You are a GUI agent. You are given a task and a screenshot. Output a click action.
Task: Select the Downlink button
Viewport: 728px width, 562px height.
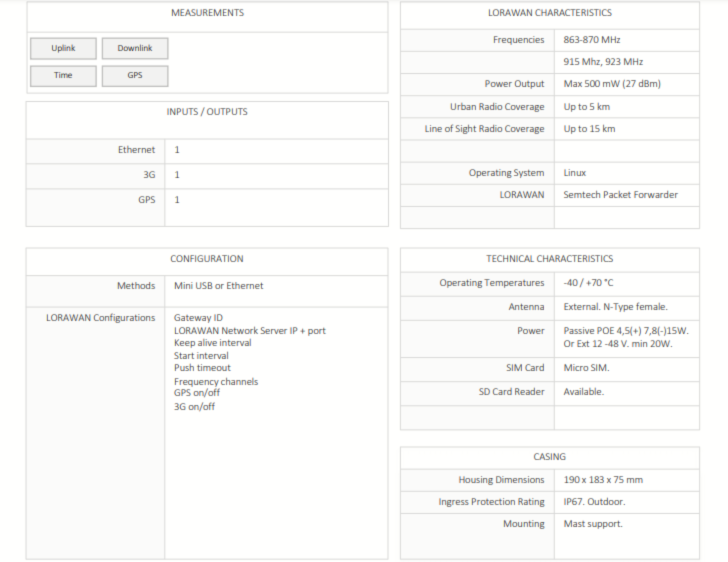(x=135, y=48)
